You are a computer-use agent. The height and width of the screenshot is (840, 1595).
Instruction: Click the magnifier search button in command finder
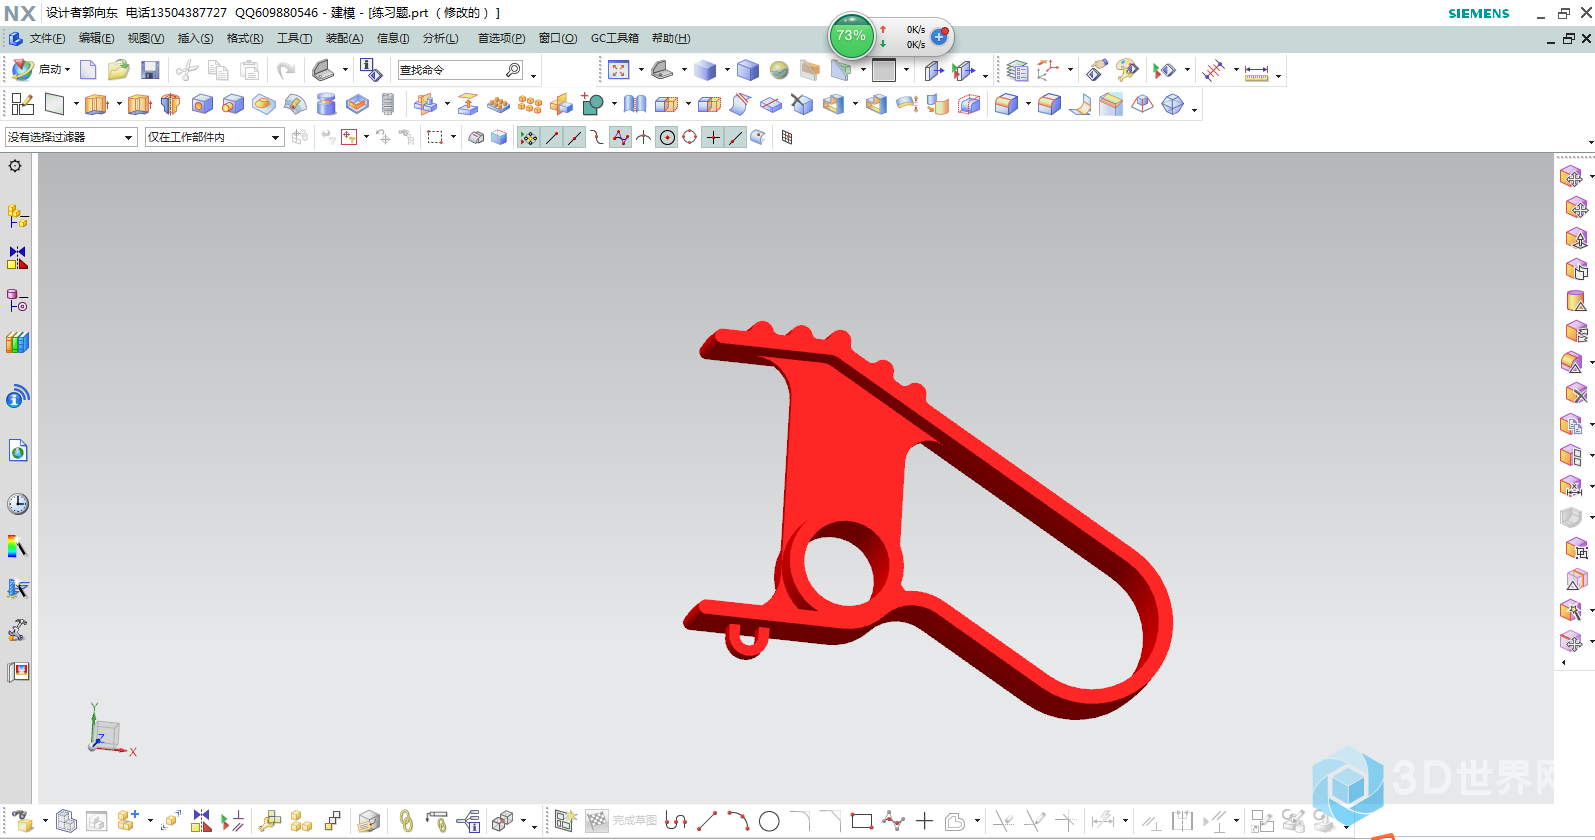click(513, 70)
